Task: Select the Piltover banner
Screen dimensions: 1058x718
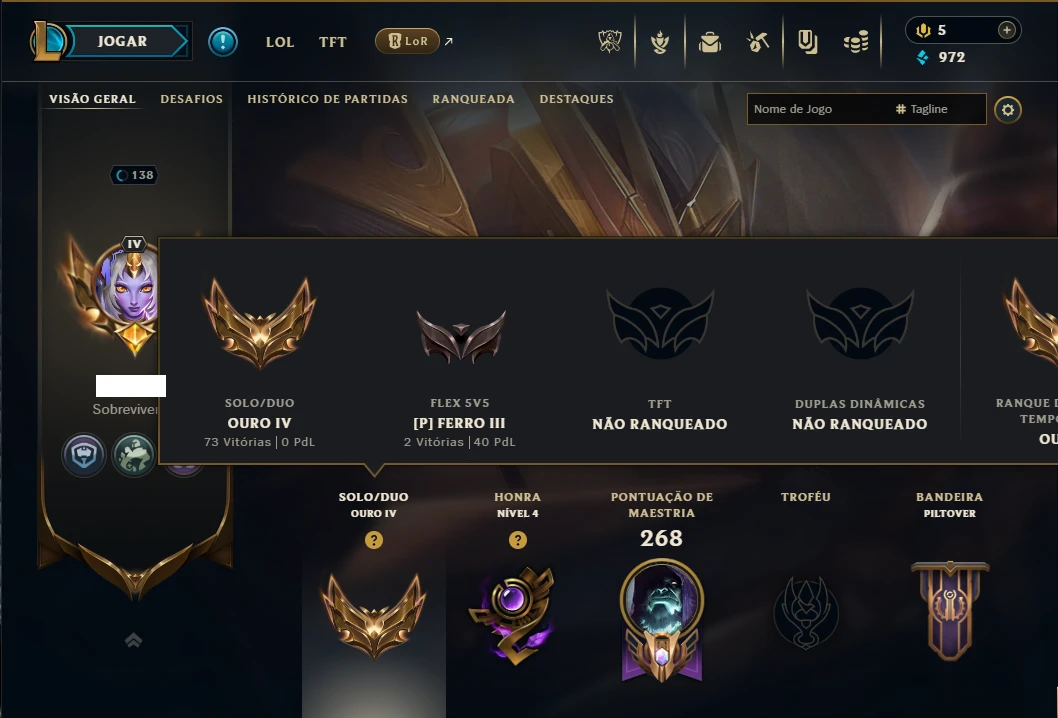Action: [950, 610]
